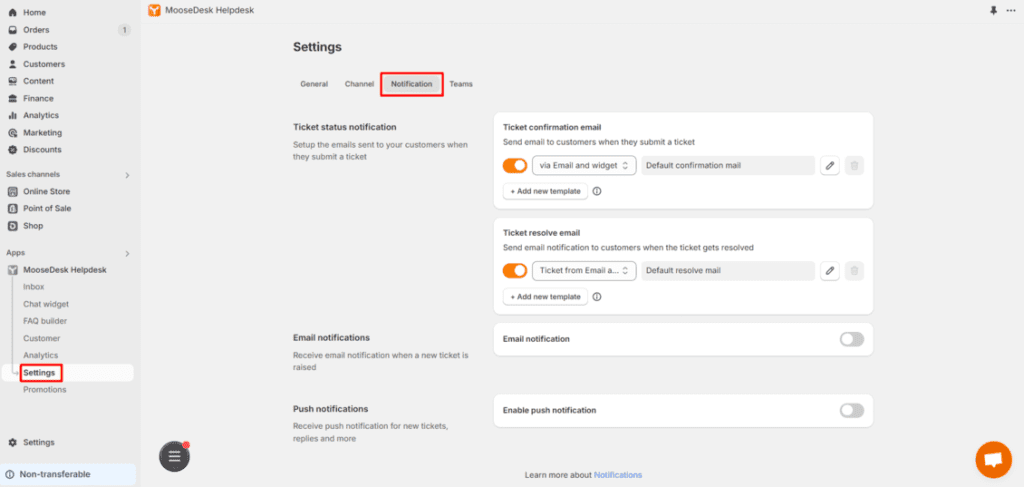Switch to the Channel tab
The width and height of the screenshot is (1024, 487).
tap(359, 84)
